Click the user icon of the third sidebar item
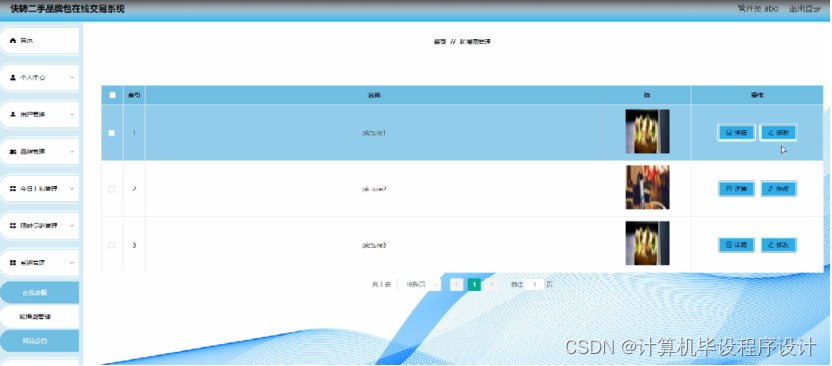 coord(13,115)
